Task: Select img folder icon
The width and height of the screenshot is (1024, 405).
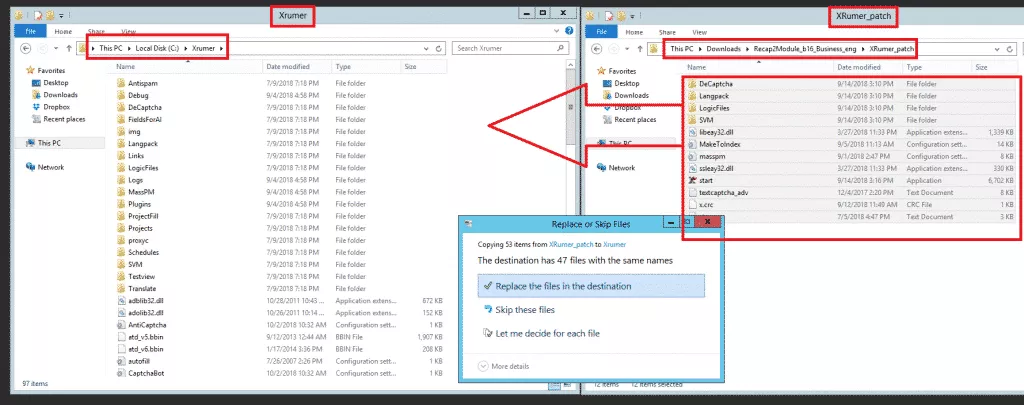Action: click(x=121, y=131)
